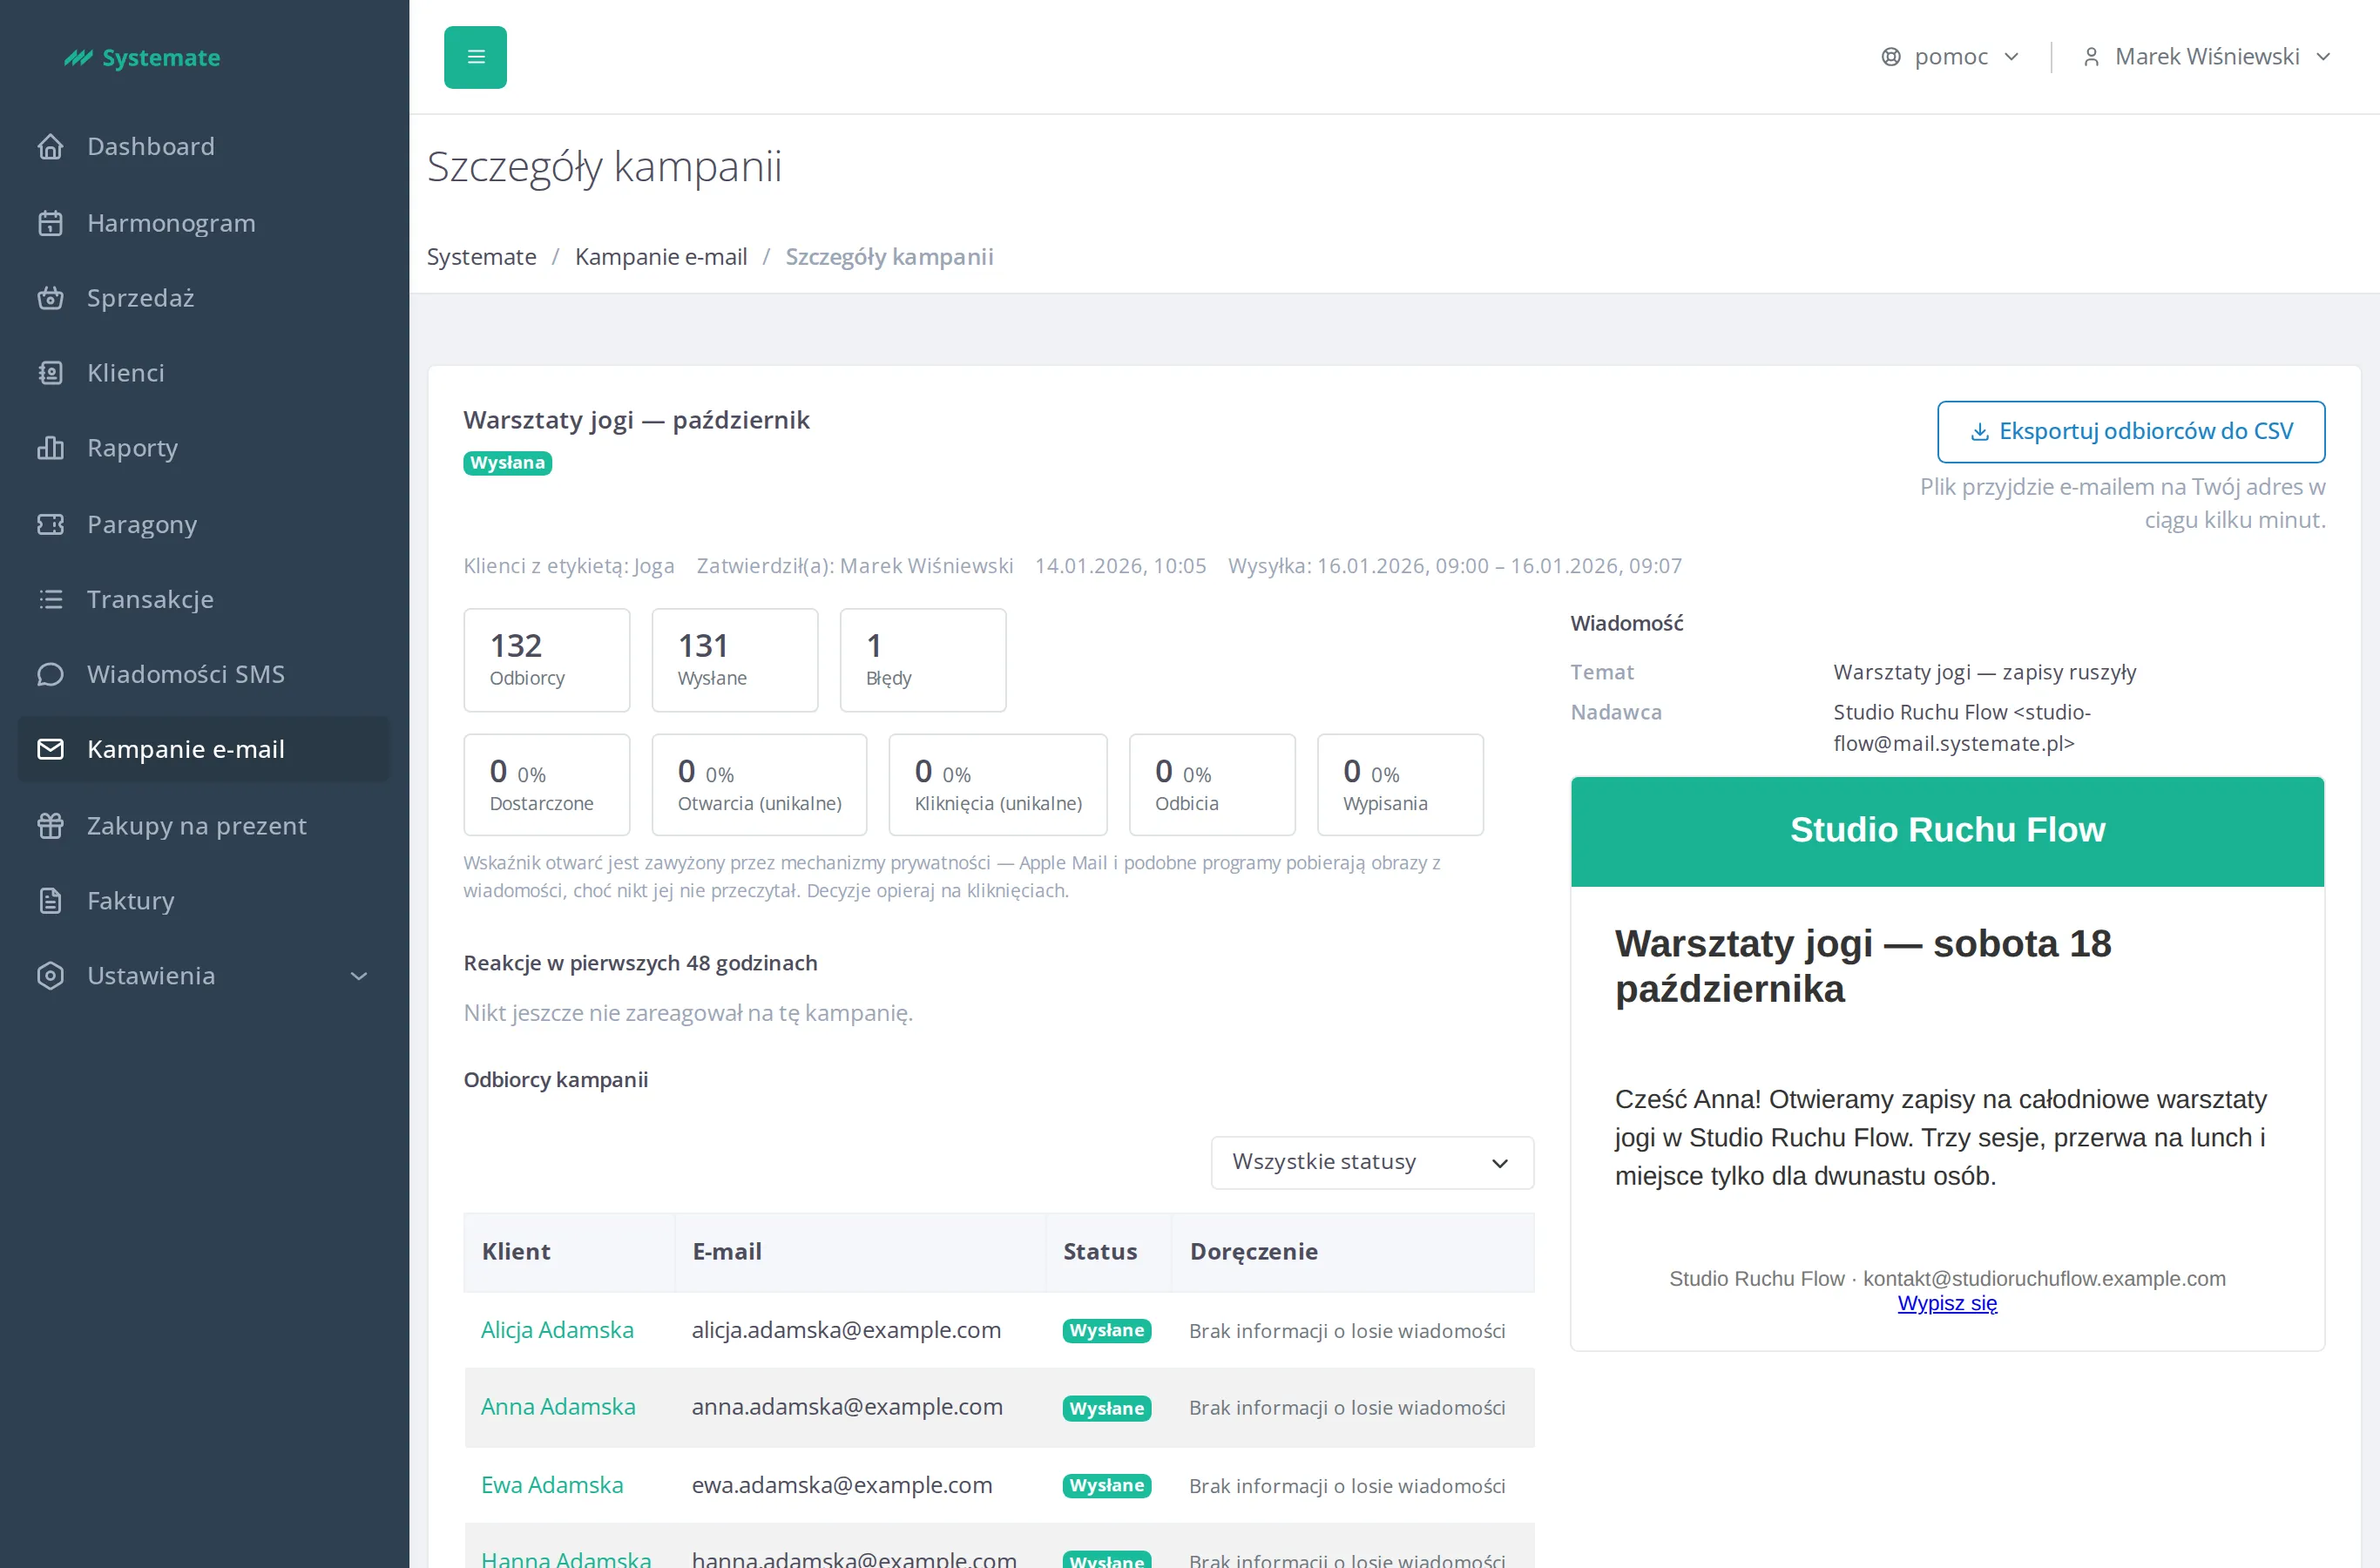Click Wysłane badge in Alicja Adamska row
The width and height of the screenshot is (2380, 1568).
click(1107, 1331)
